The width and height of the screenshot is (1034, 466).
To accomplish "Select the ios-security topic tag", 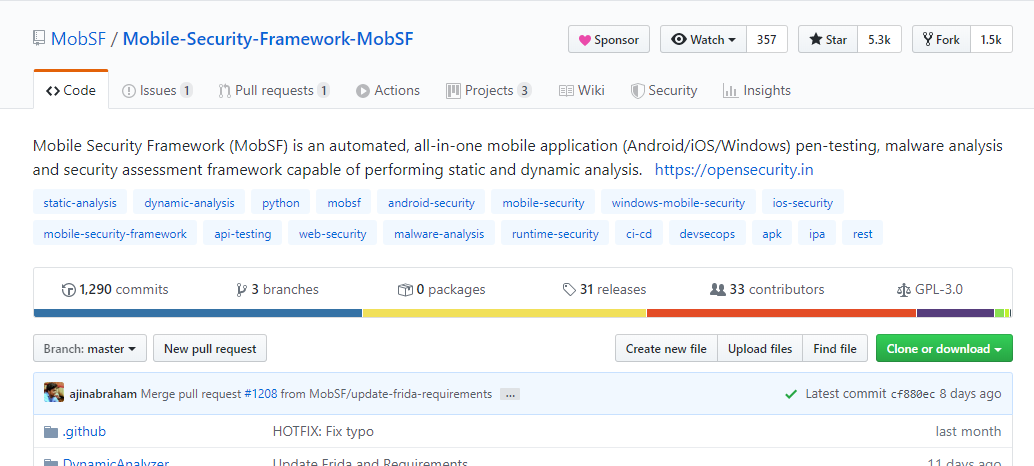I will 803,202.
